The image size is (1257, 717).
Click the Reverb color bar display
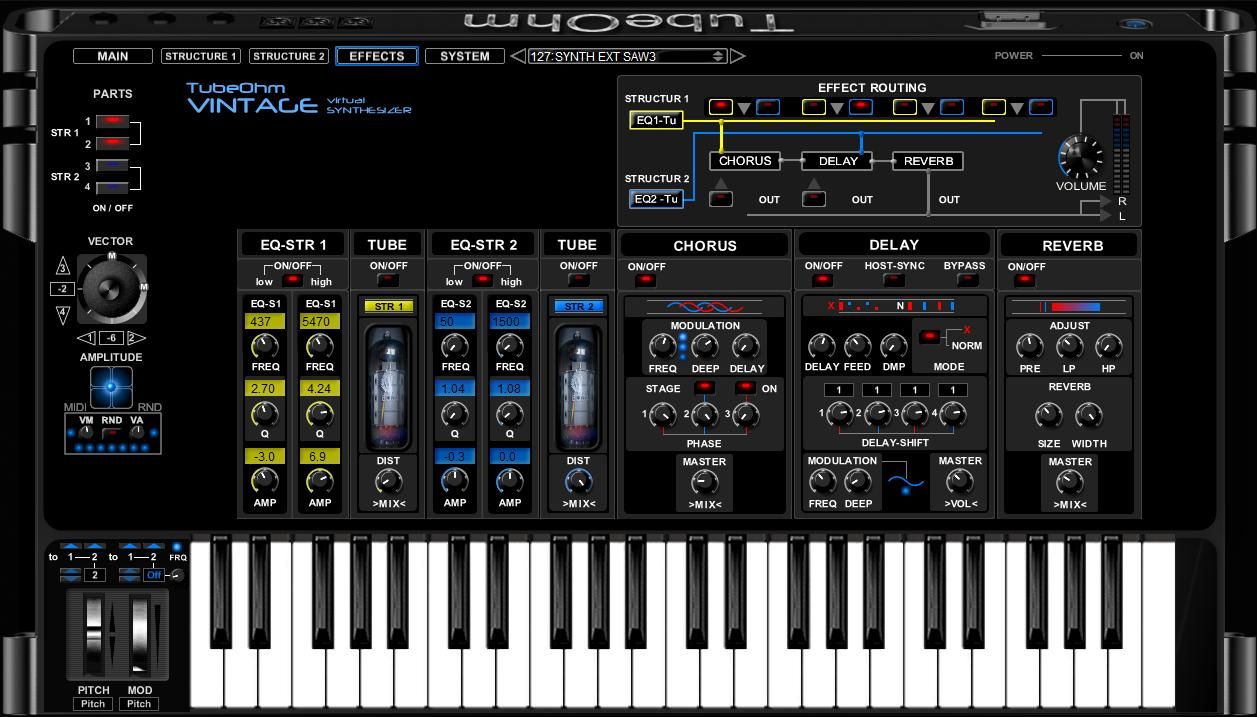tap(1069, 307)
